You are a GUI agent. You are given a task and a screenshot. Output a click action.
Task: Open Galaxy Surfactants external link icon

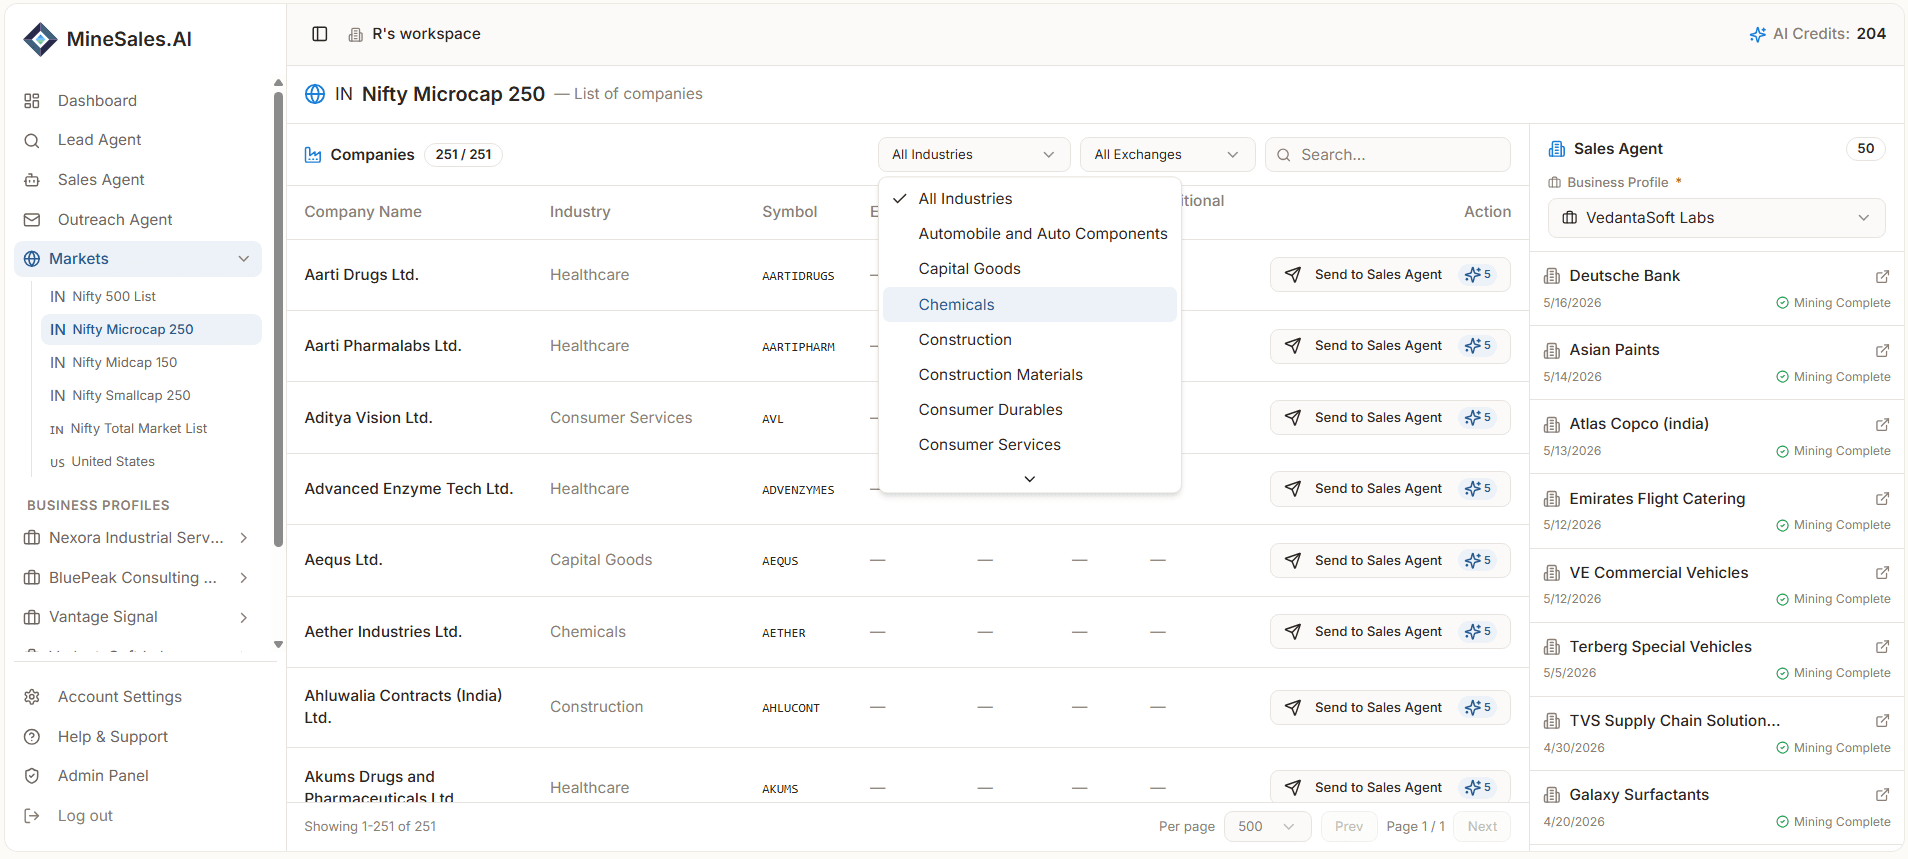pos(1882,794)
